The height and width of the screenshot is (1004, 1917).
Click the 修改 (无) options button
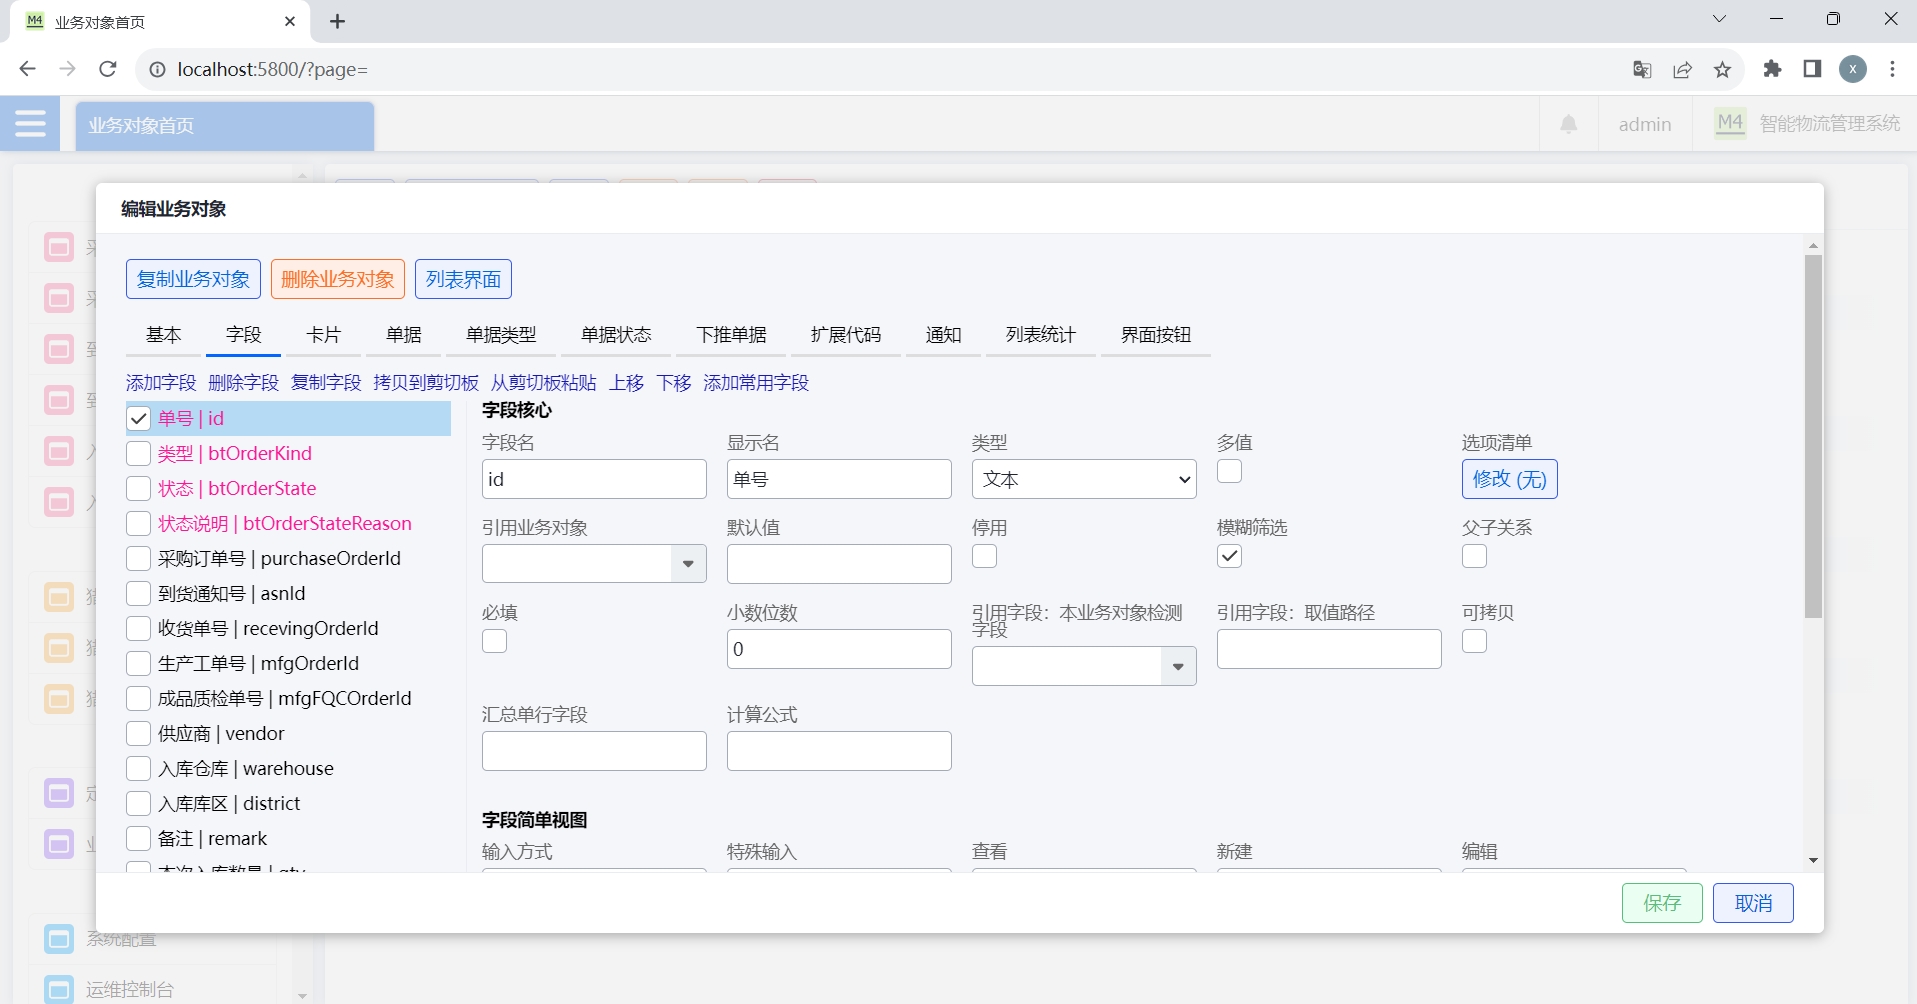tap(1509, 479)
